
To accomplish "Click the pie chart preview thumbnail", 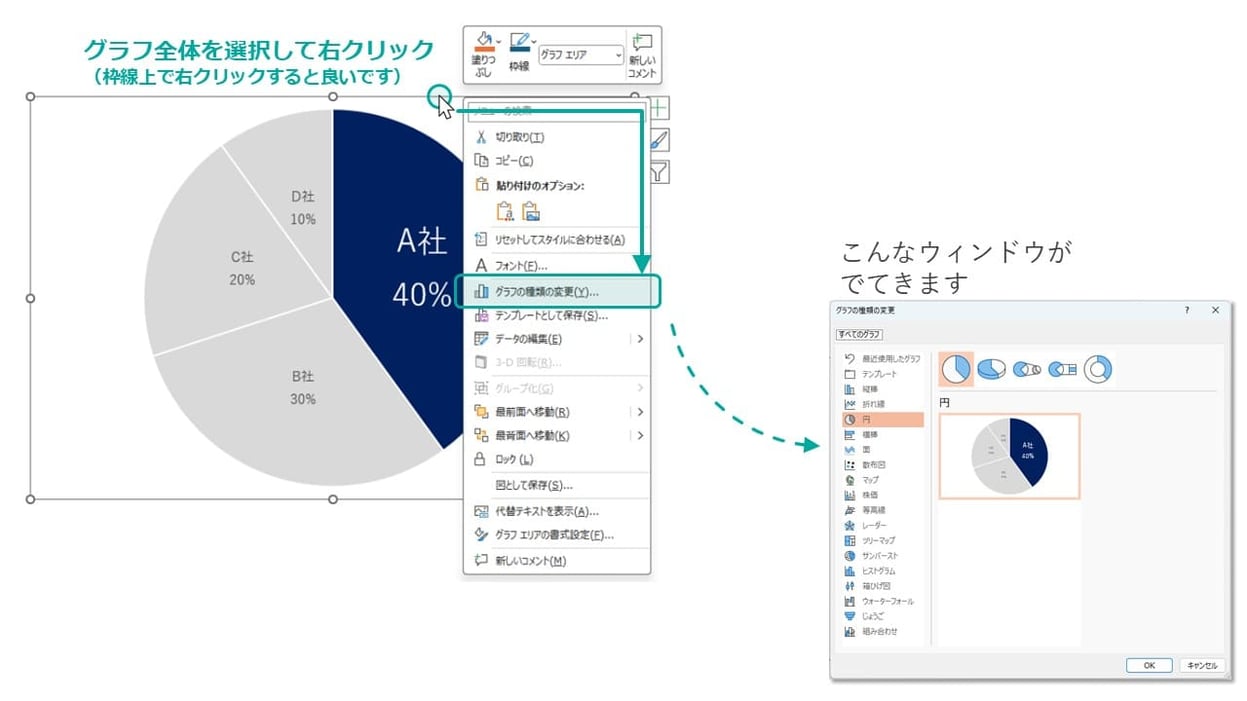I will (x=1009, y=454).
